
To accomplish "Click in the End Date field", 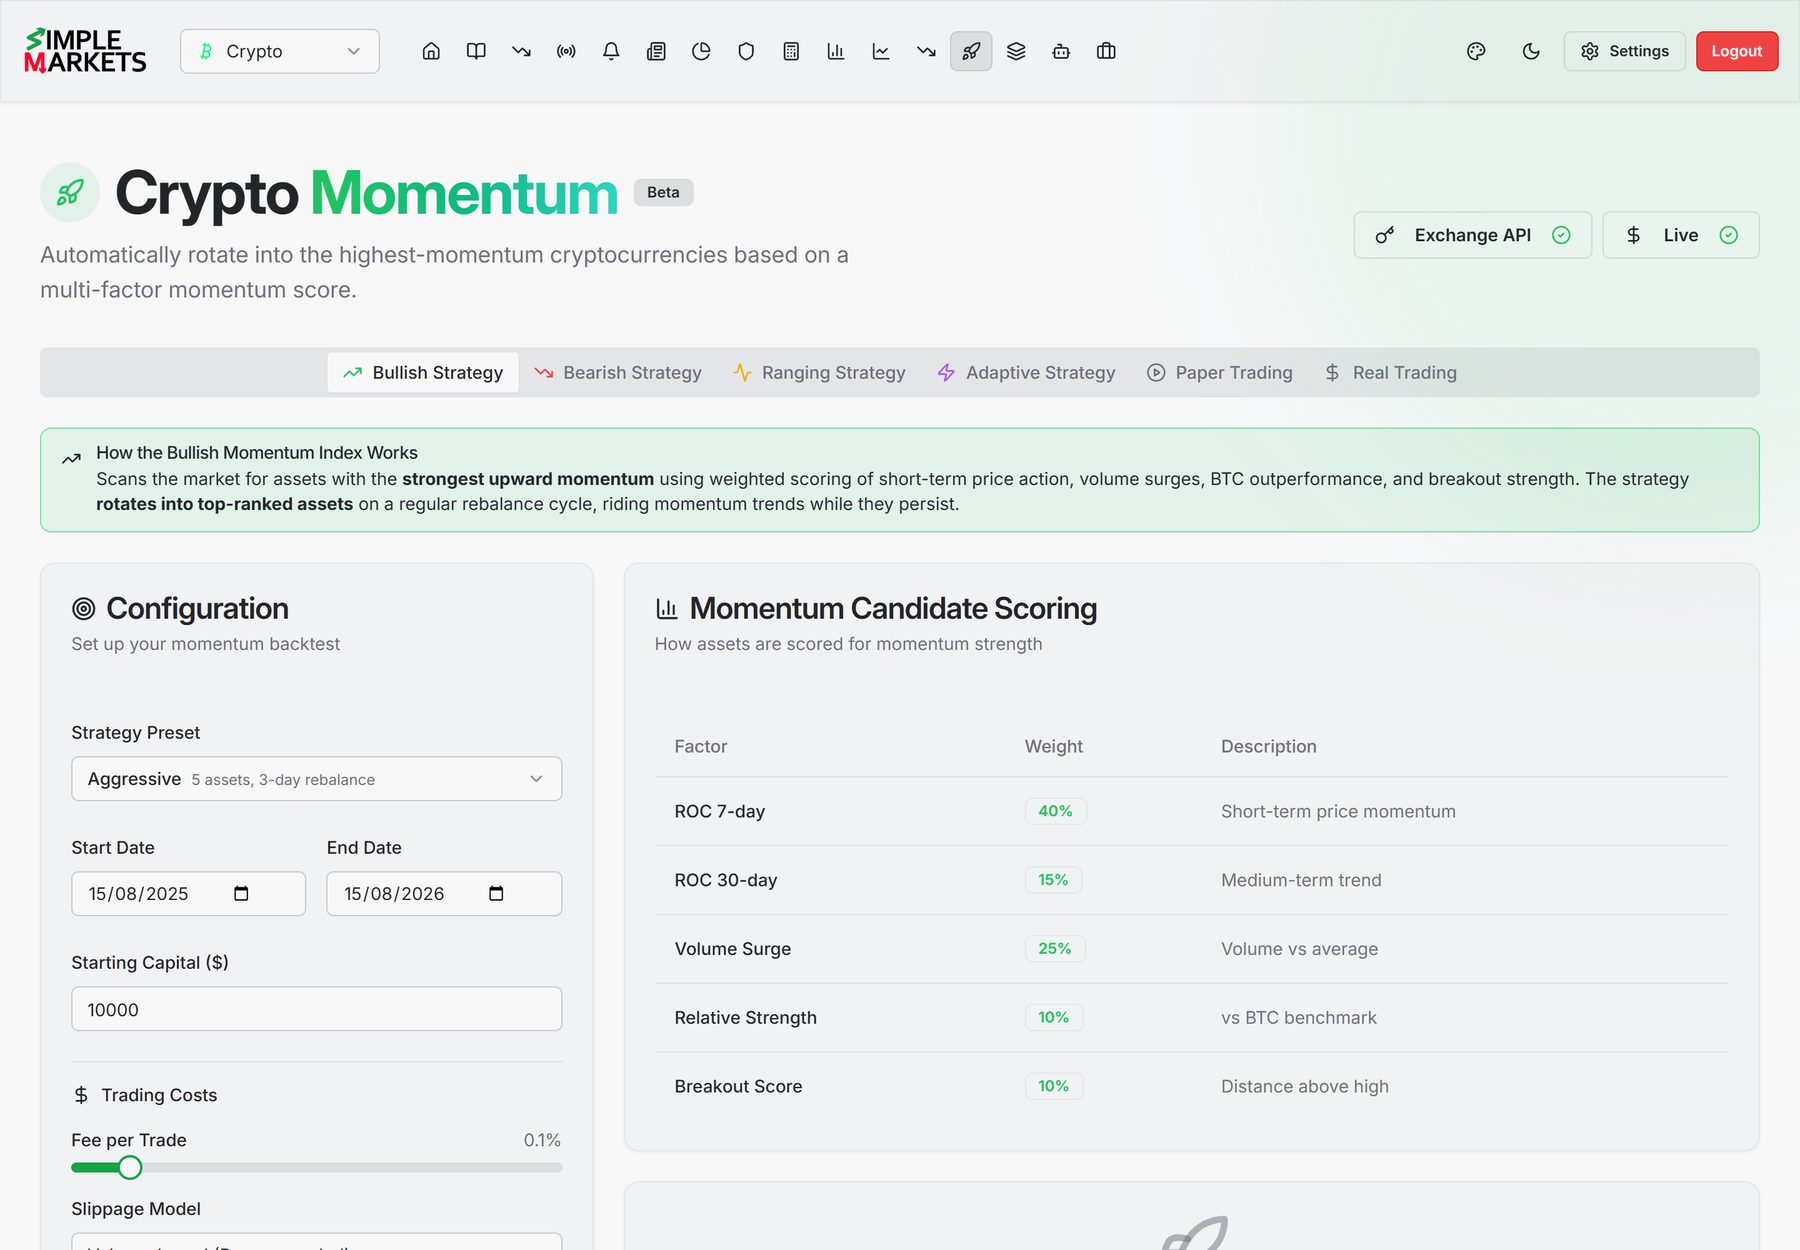I will (x=444, y=893).
